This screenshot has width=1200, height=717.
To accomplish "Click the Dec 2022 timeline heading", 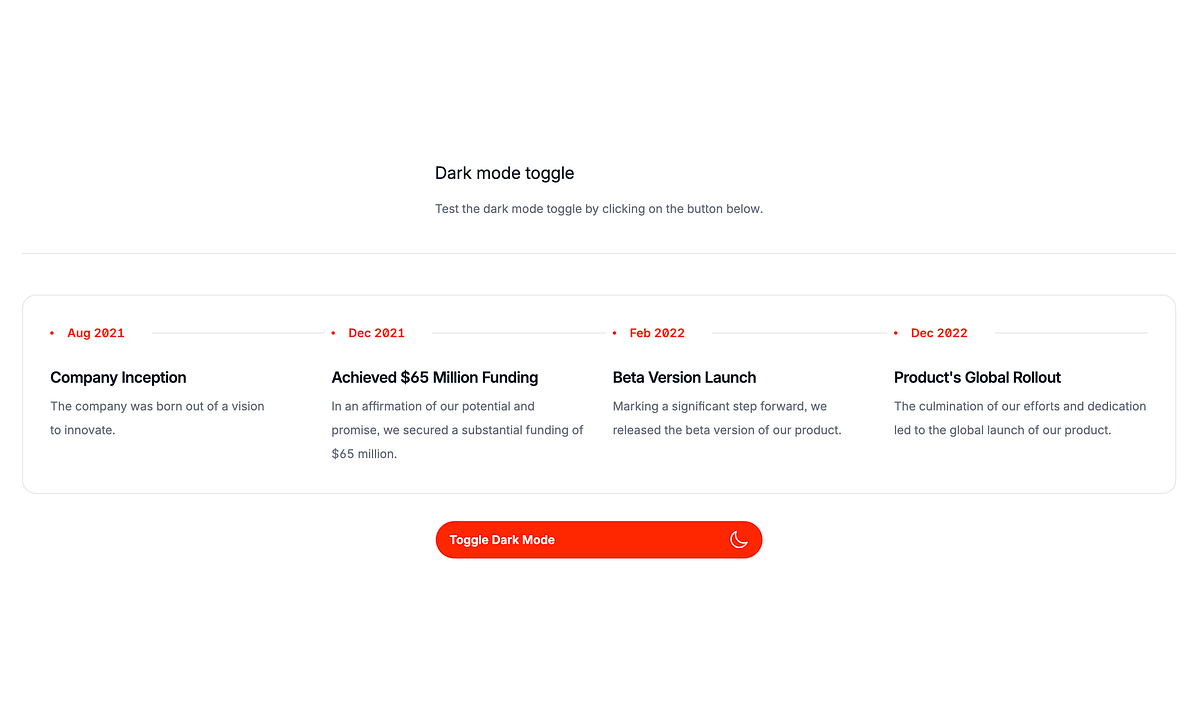I will (939, 333).
